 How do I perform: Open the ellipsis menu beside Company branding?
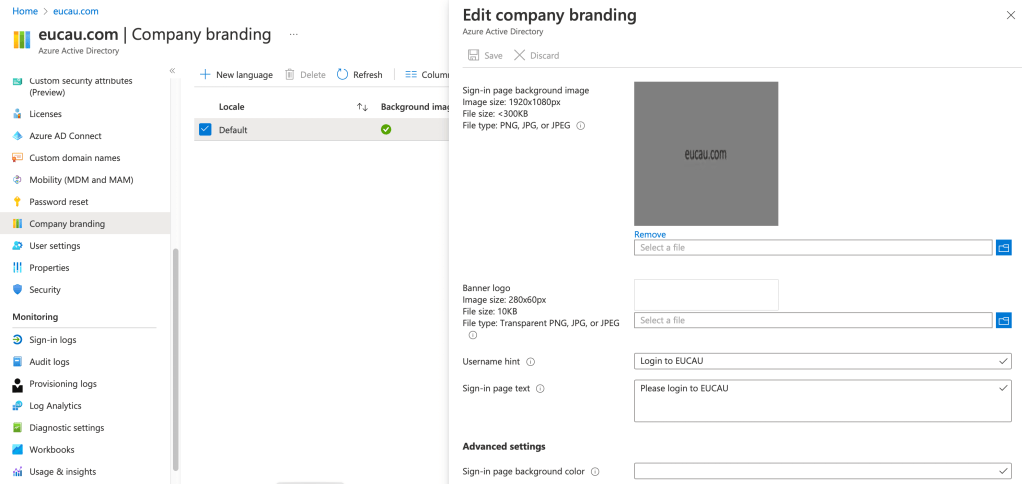(294, 34)
